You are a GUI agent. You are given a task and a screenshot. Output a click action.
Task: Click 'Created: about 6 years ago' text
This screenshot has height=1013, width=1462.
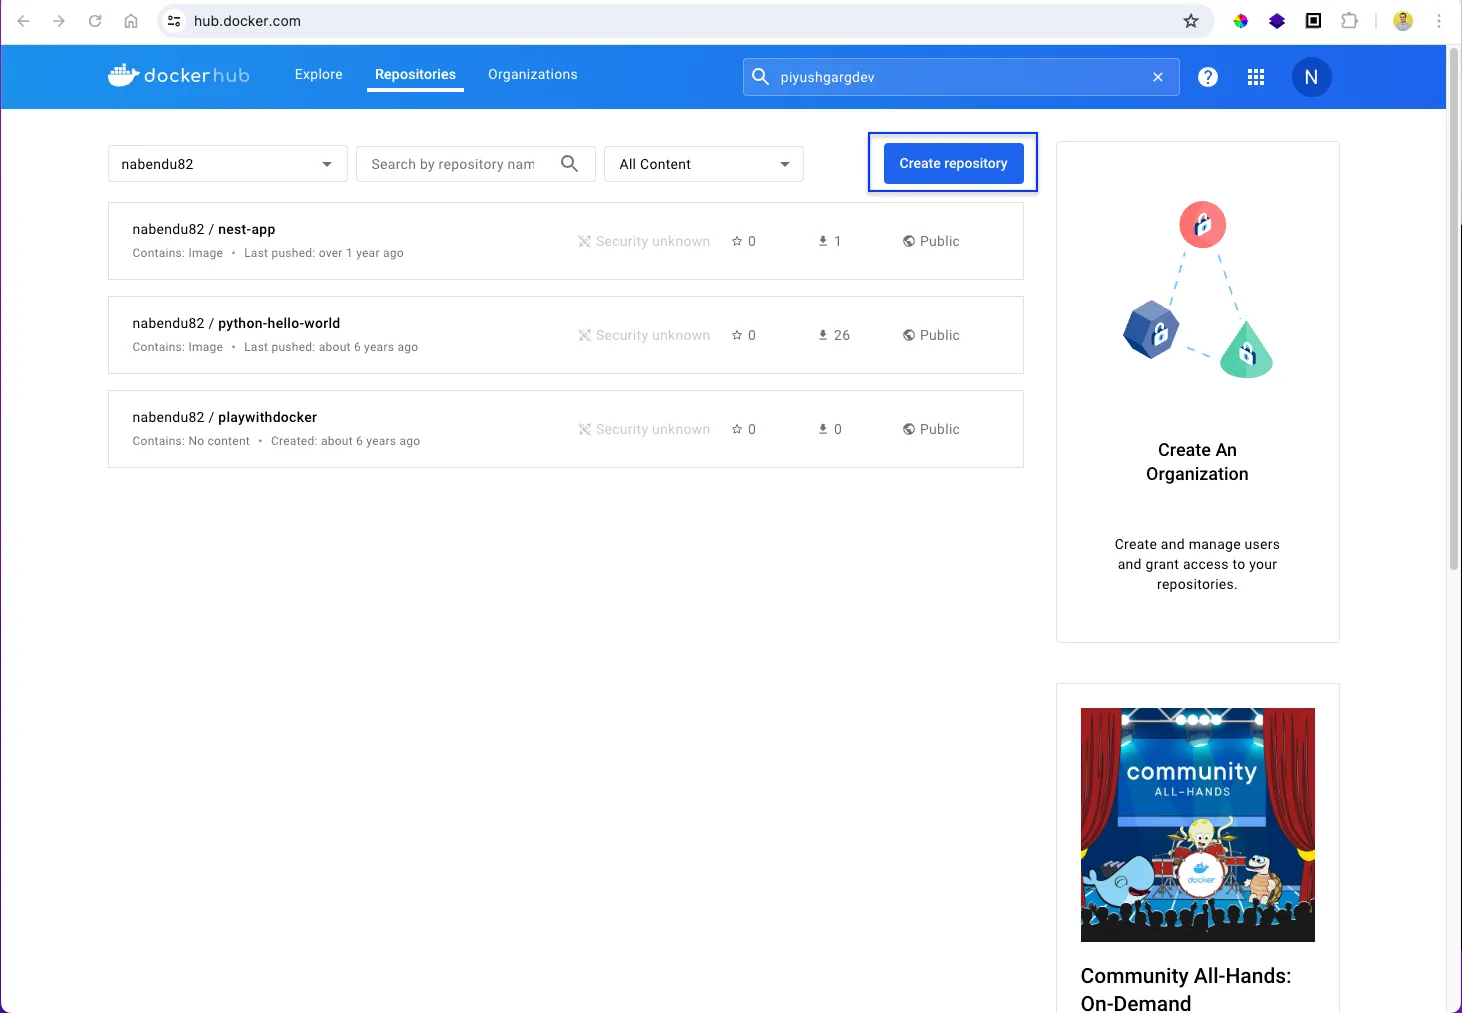click(x=345, y=441)
